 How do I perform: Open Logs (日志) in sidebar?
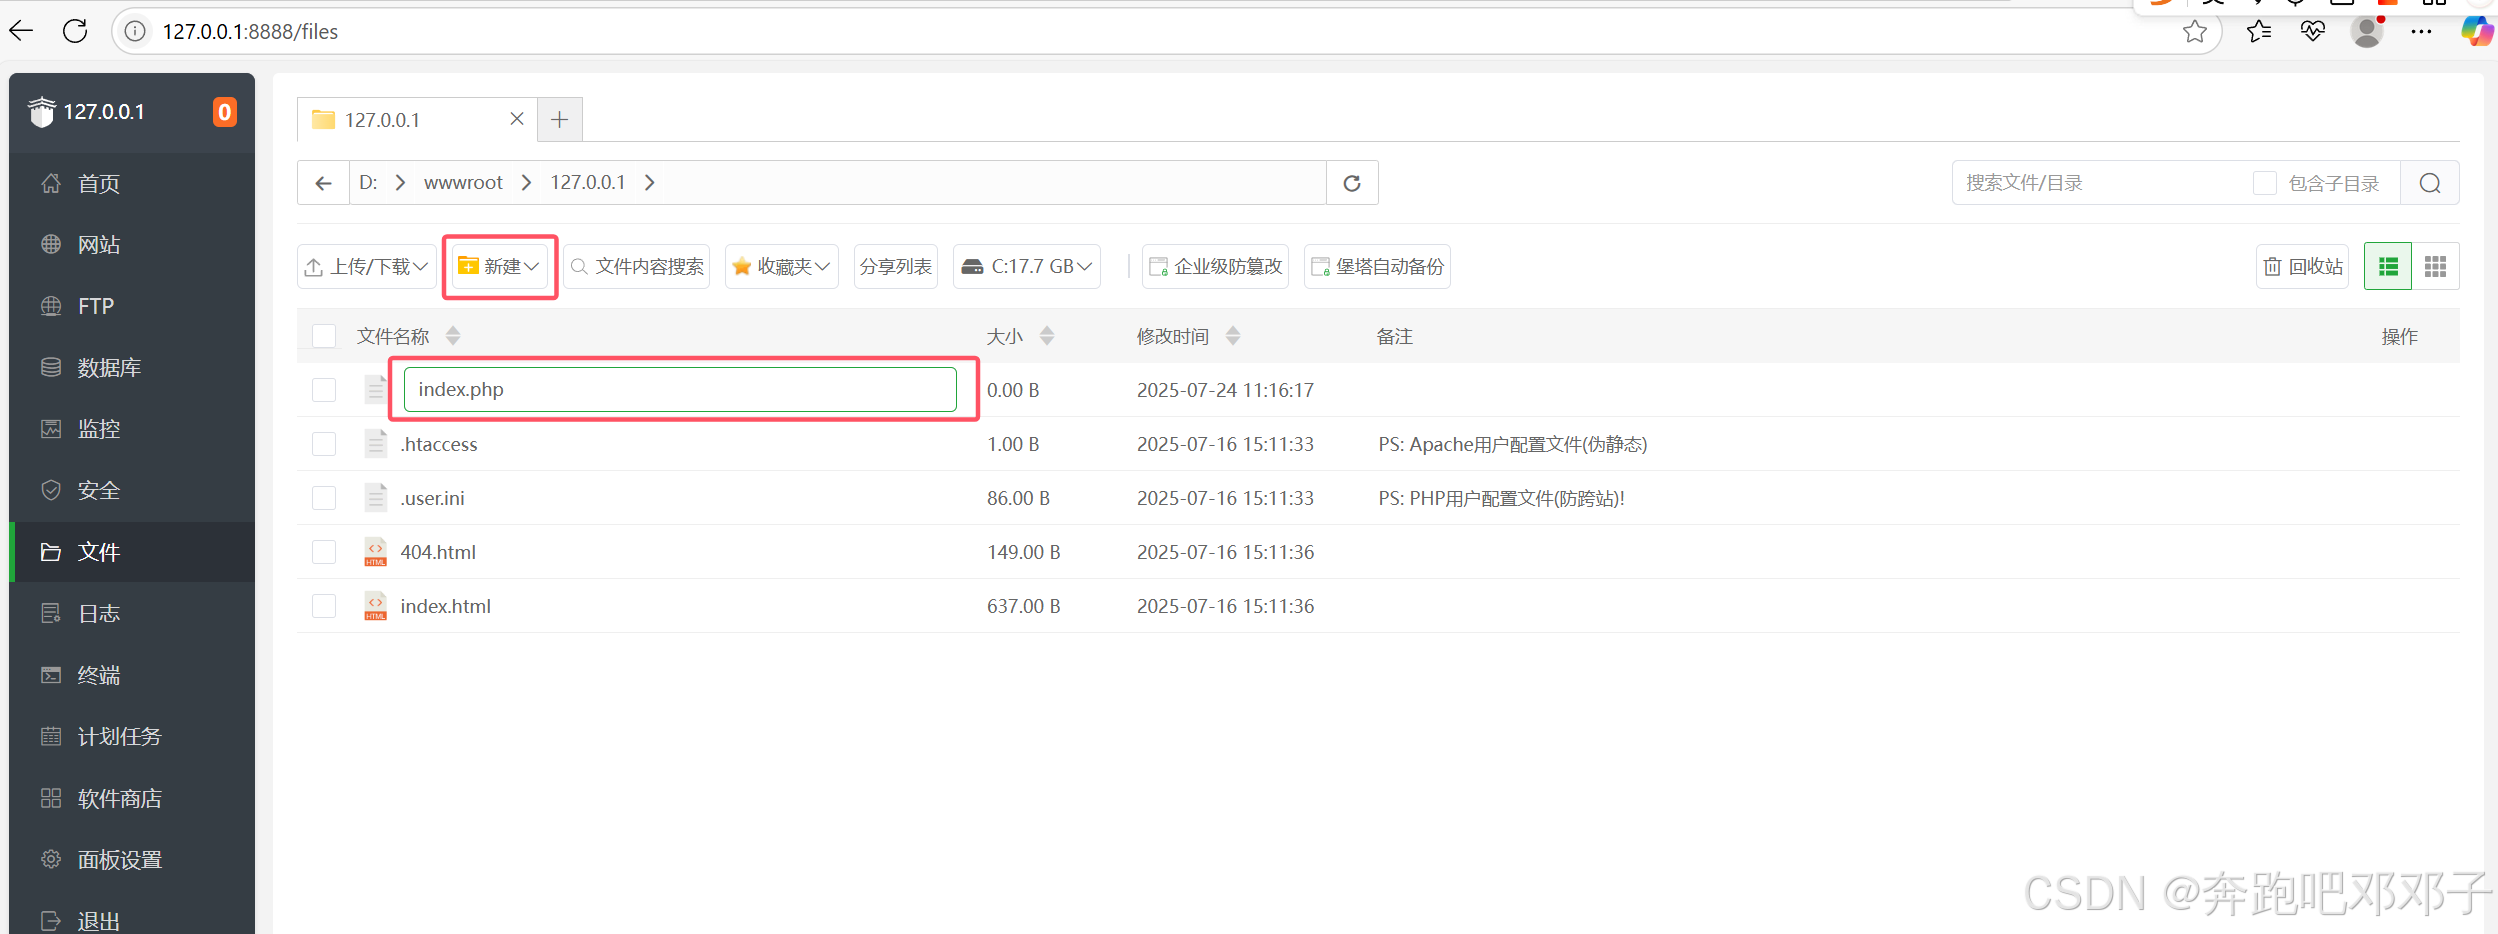tap(132, 614)
